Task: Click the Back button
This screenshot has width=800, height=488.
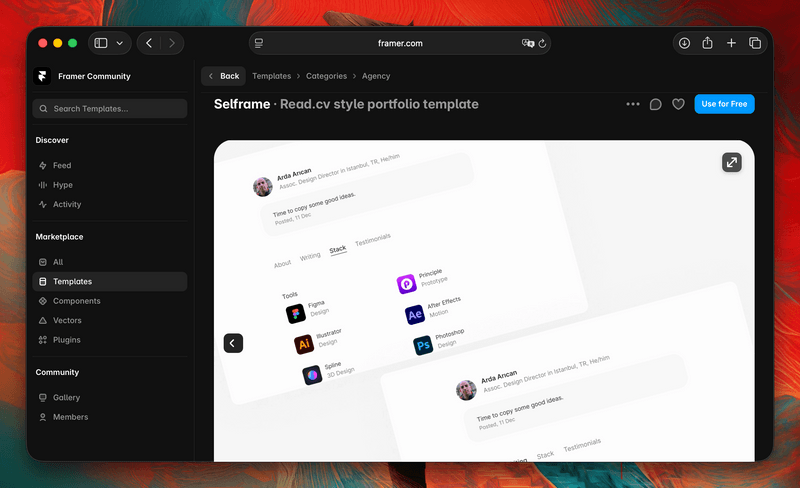Action: coord(223,76)
